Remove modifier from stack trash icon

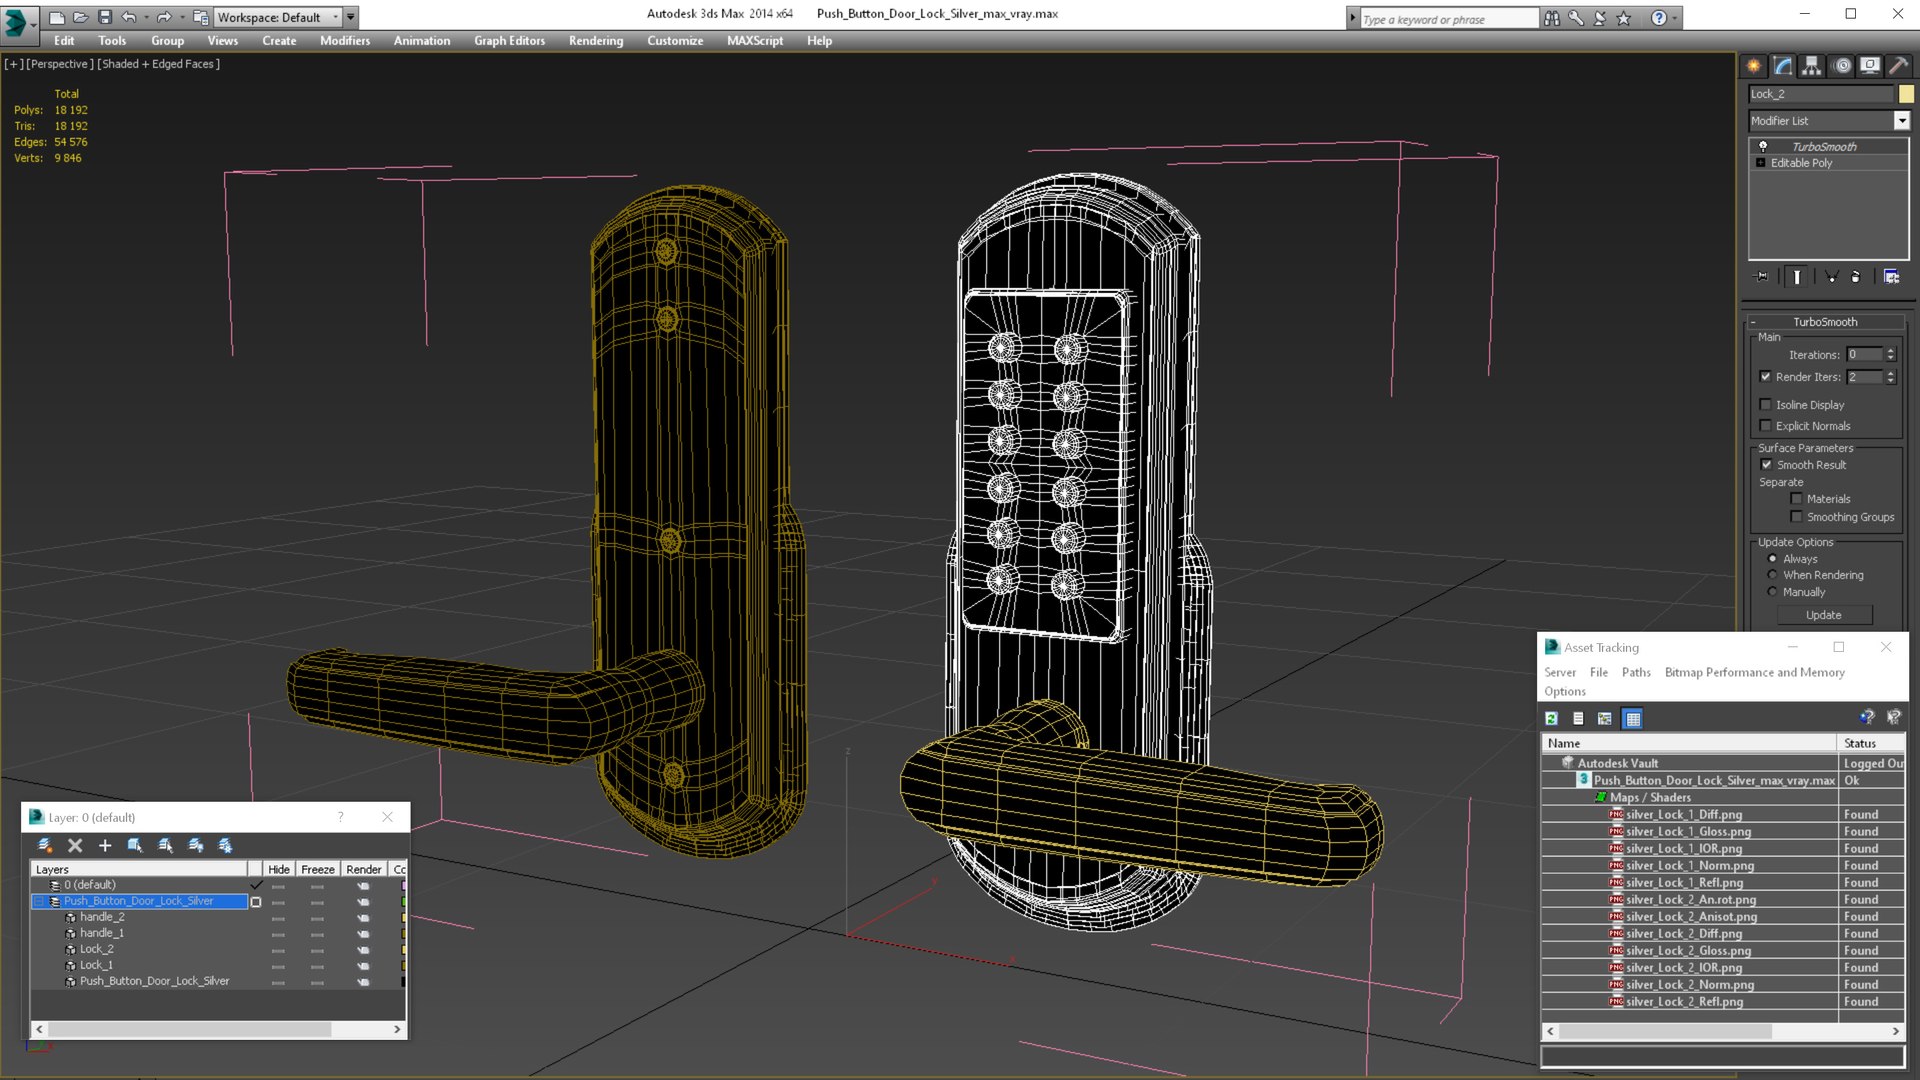tap(1856, 277)
